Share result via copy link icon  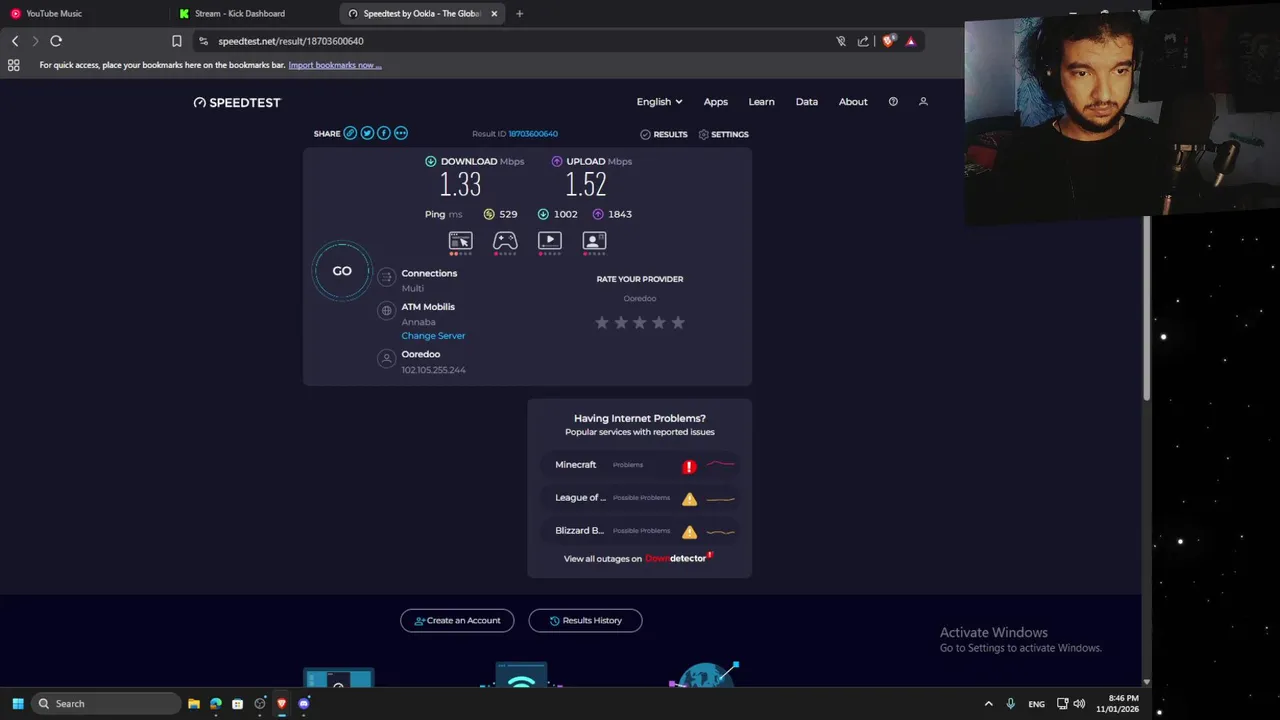(x=350, y=133)
